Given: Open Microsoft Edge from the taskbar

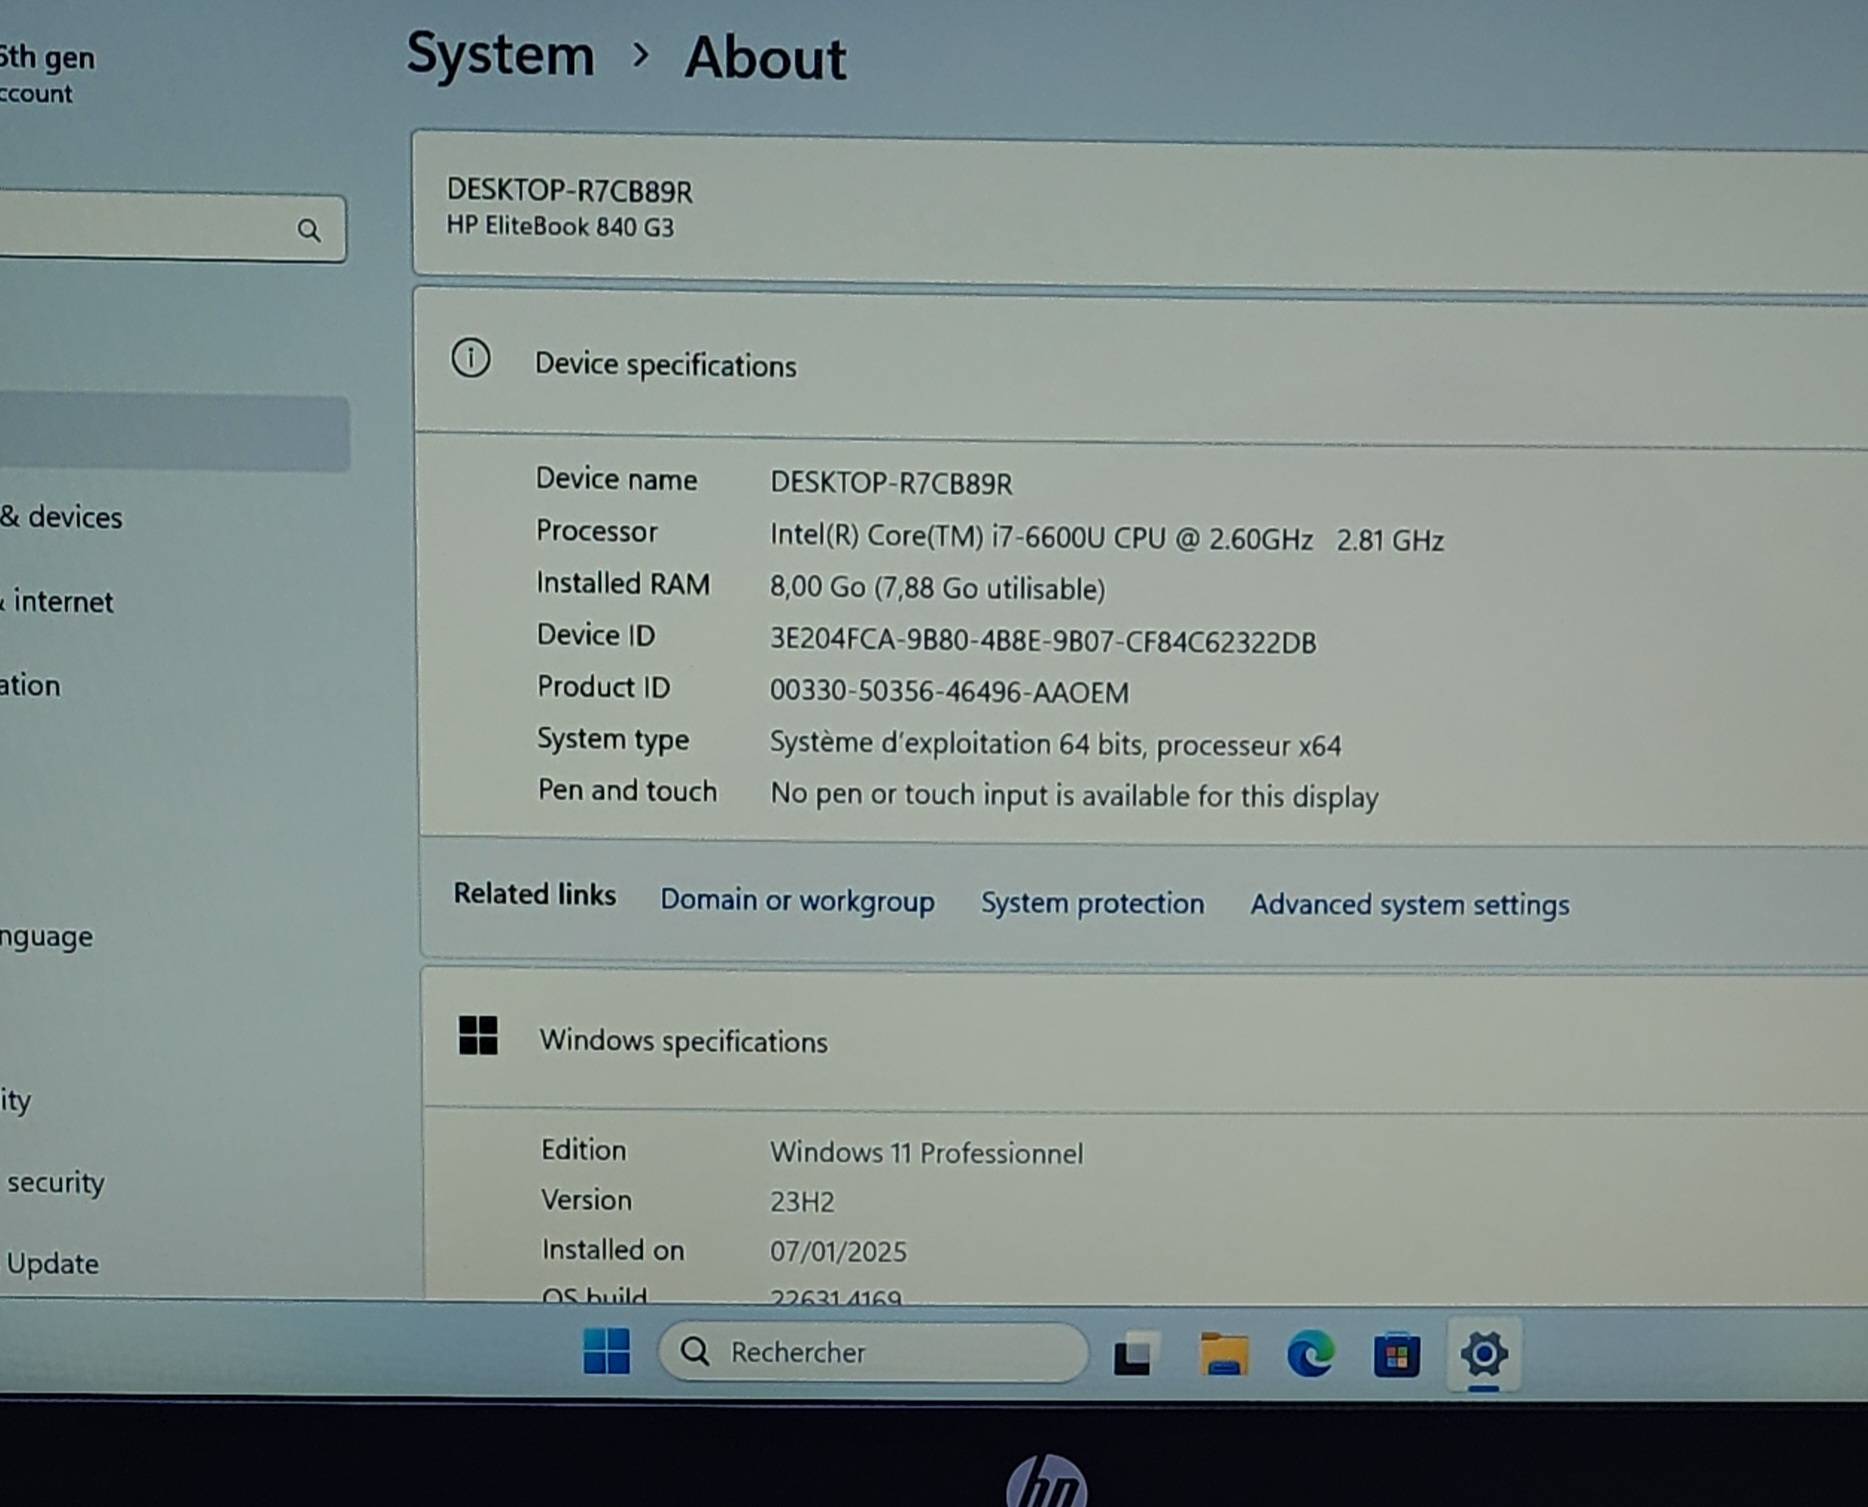Looking at the screenshot, I should tap(1309, 1355).
